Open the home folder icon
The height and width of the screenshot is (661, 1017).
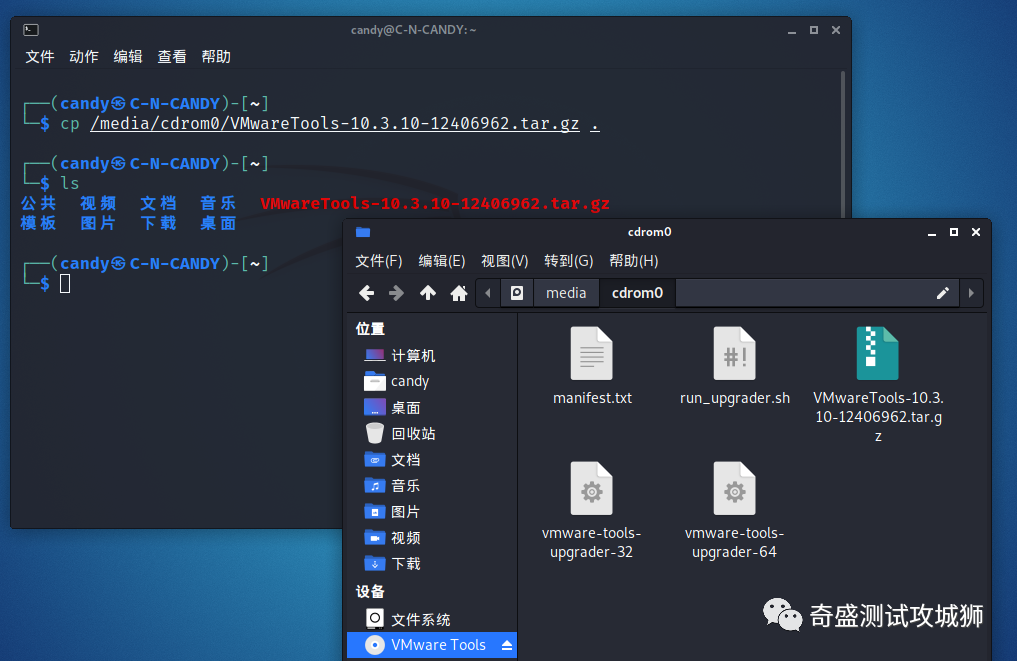[459, 293]
